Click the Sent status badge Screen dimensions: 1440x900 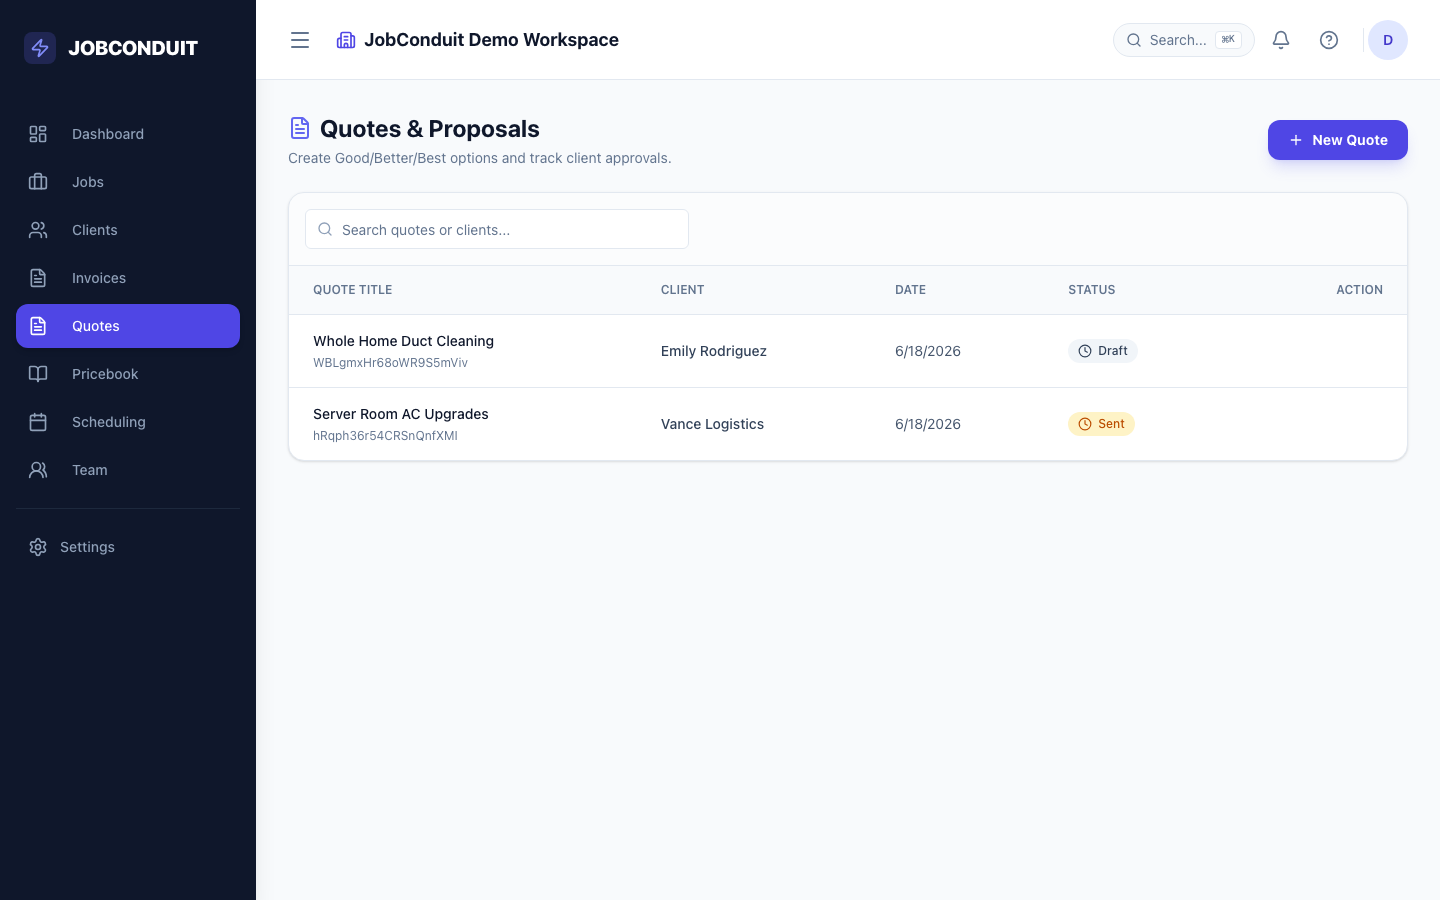click(x=1101, y=424)
